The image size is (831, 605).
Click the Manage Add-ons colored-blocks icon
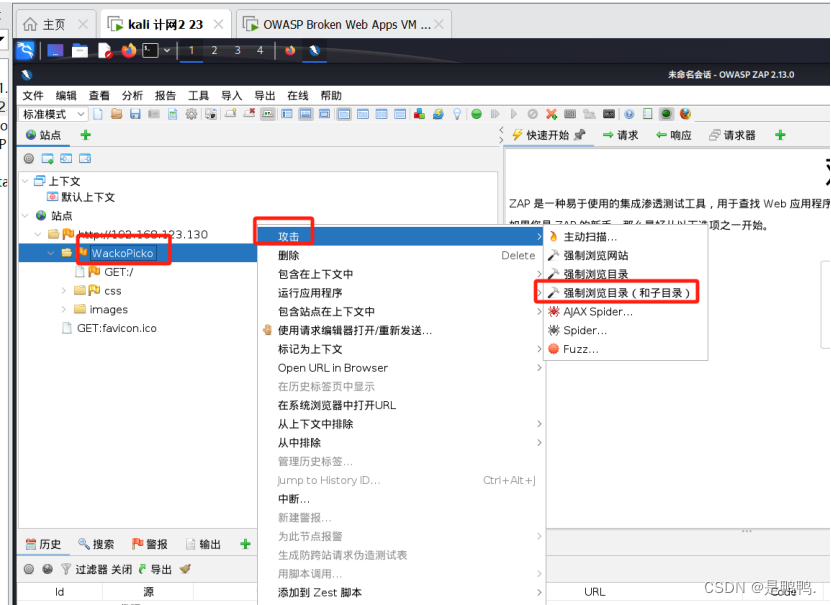click(x=419, y=114)
